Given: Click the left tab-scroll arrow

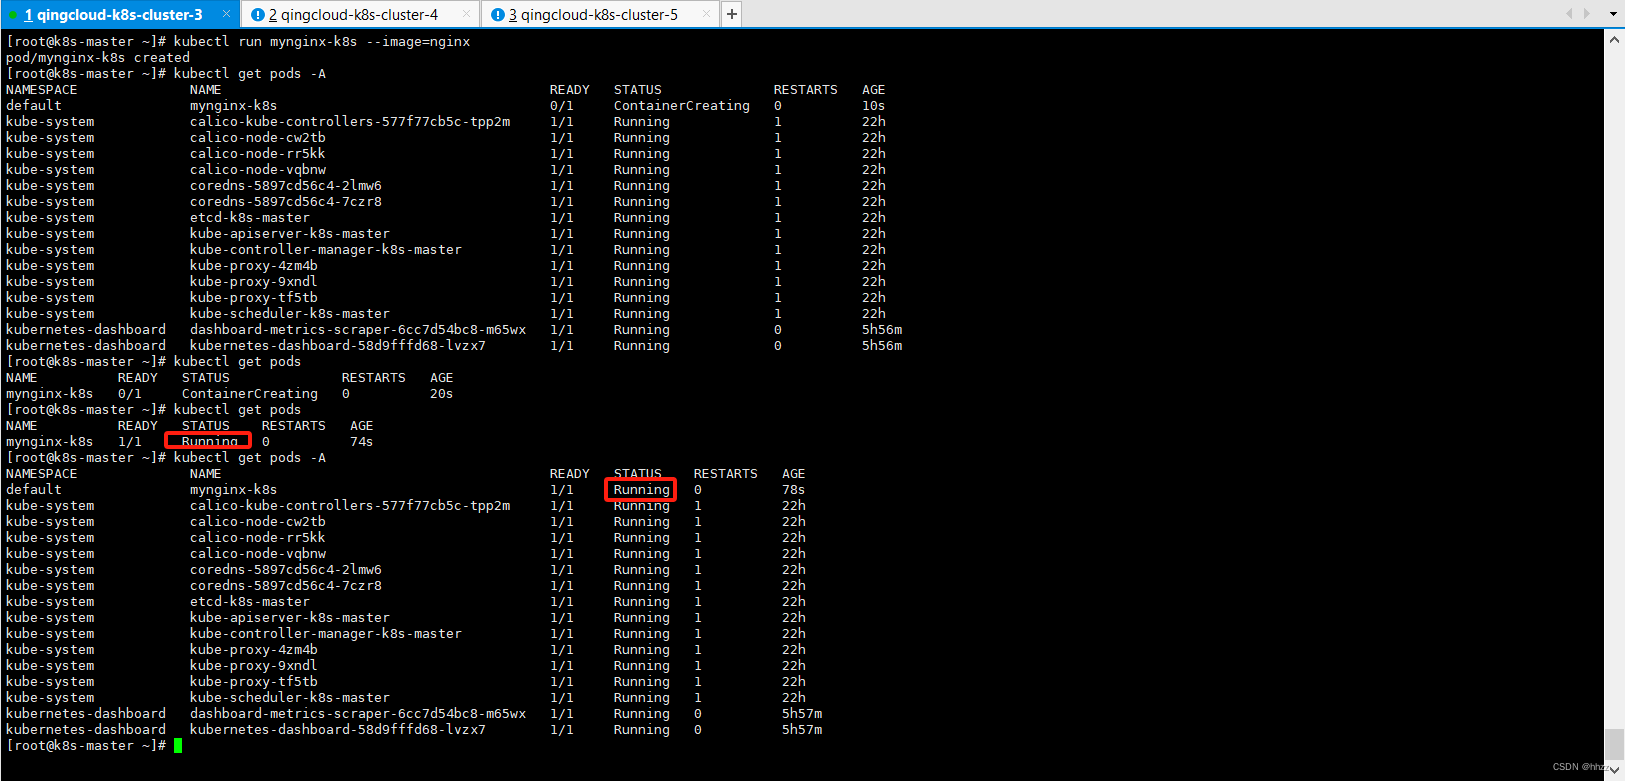Looking at the screenshot, I should pyautogui.click(x=1569, y=14).
